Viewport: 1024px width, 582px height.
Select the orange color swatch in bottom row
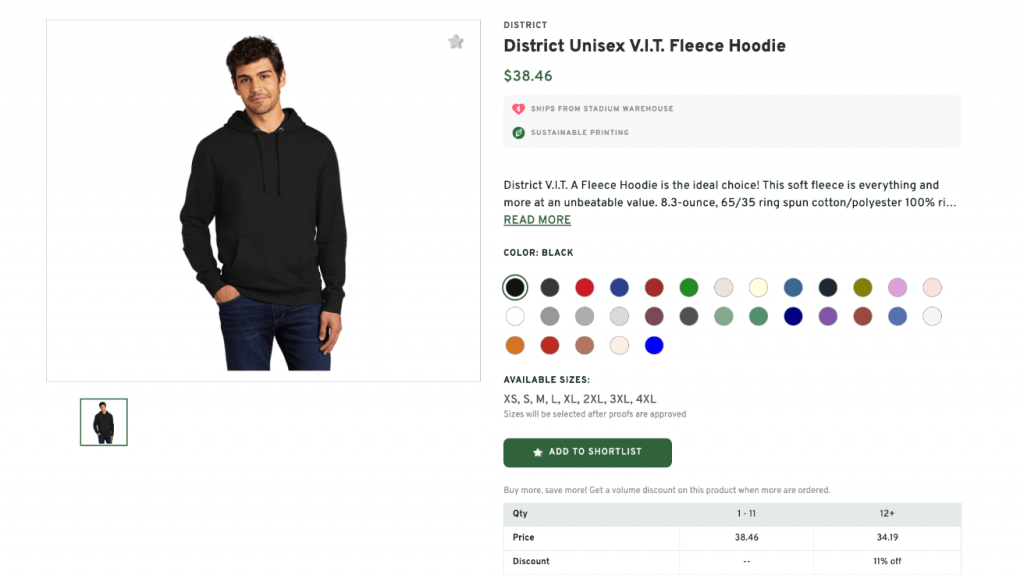[515, 345]
